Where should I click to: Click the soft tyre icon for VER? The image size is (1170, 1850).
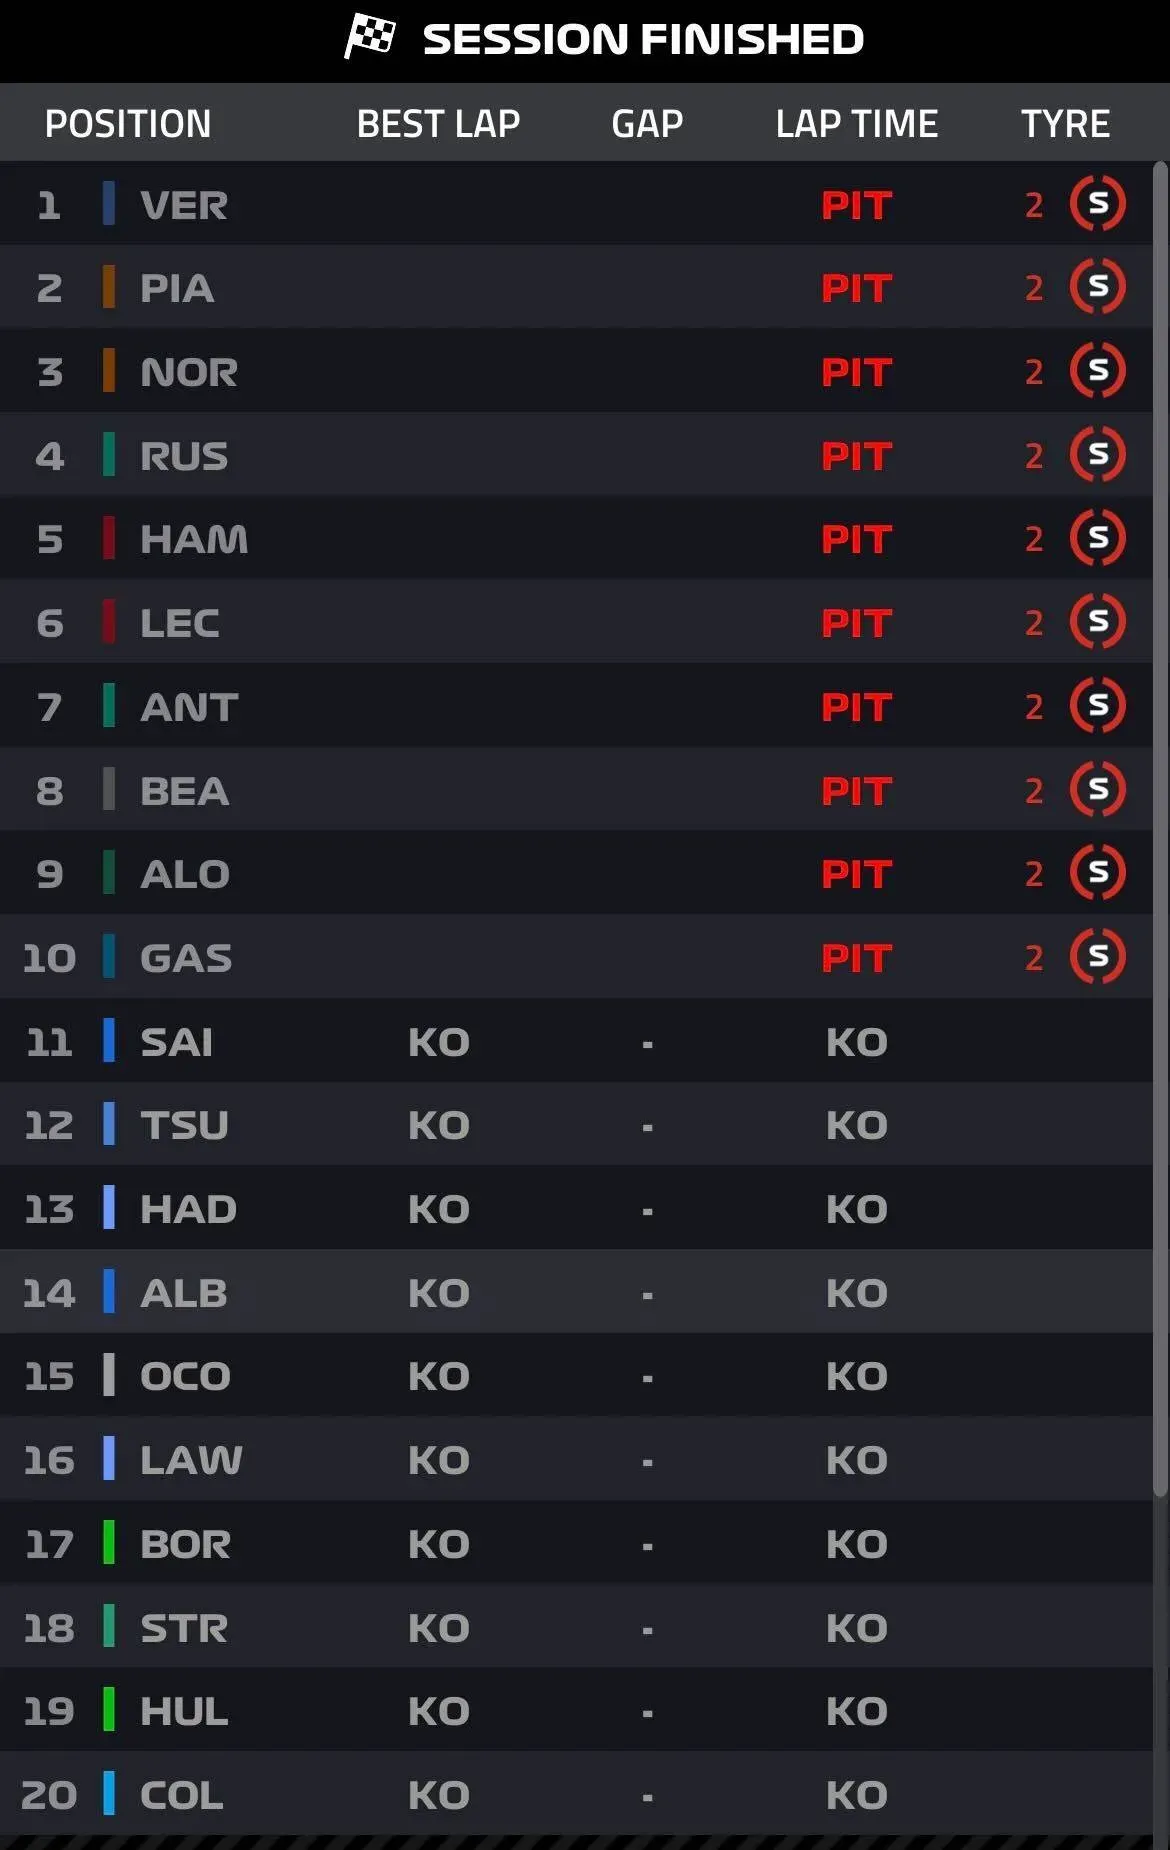(x=1097, y=204)
